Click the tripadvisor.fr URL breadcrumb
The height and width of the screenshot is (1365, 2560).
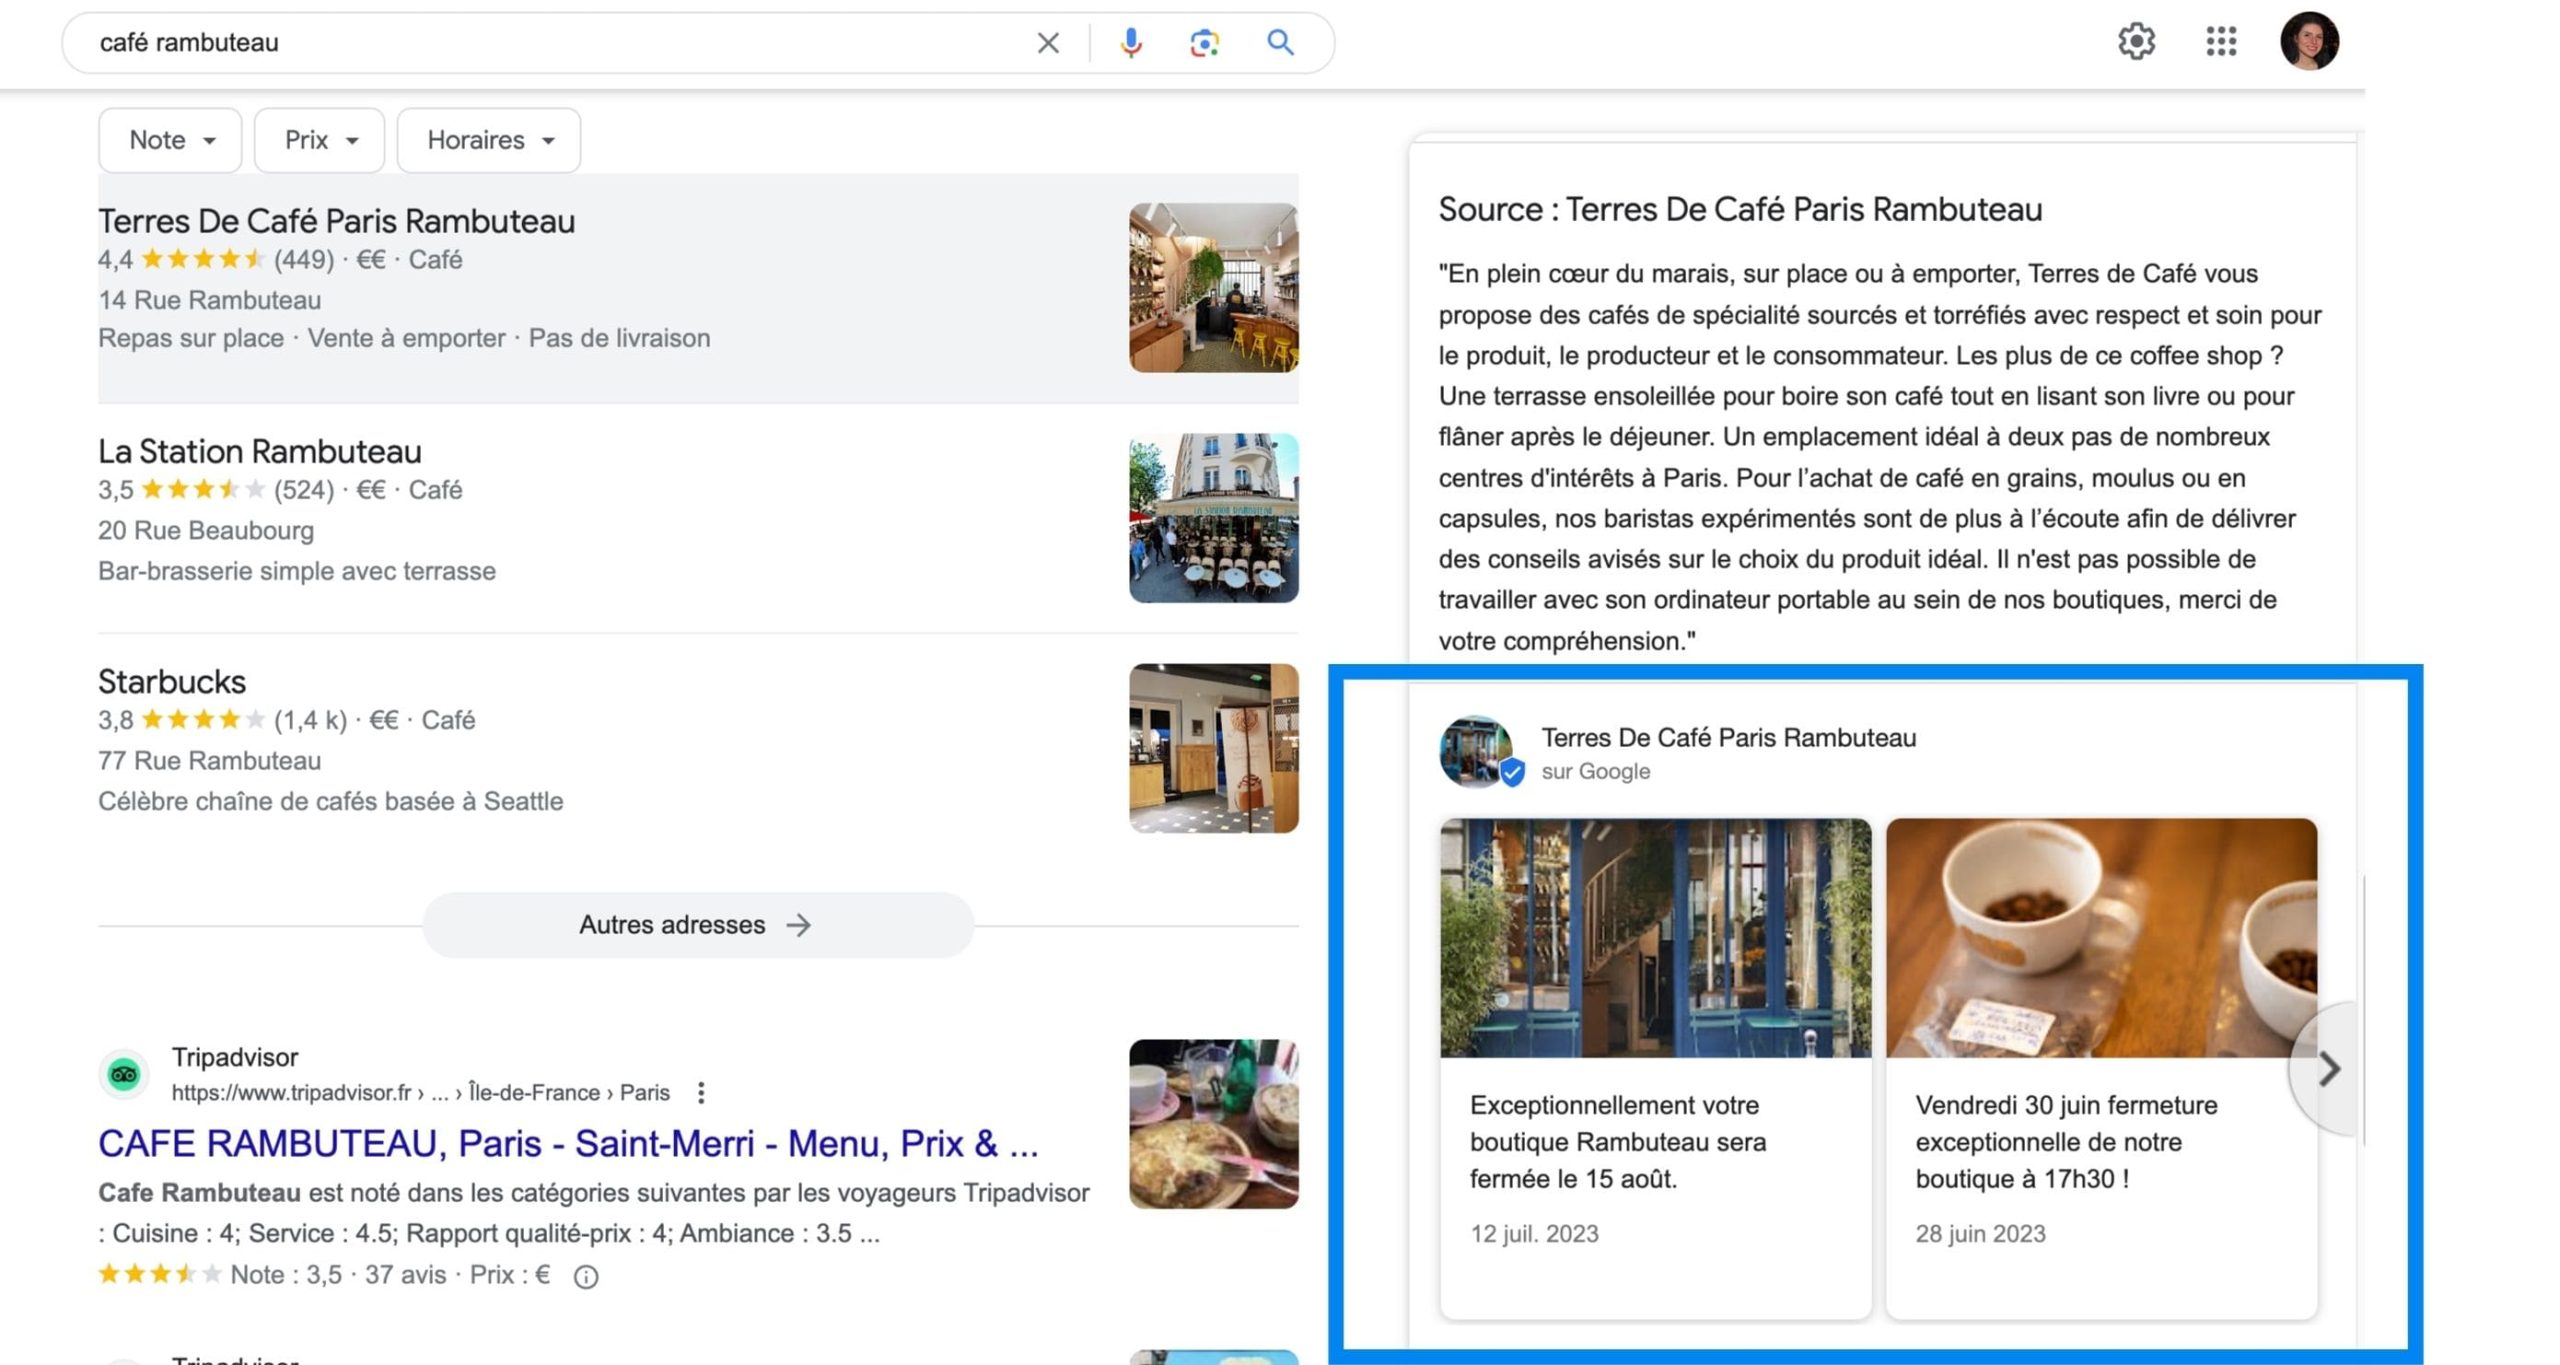(420, 1093)
